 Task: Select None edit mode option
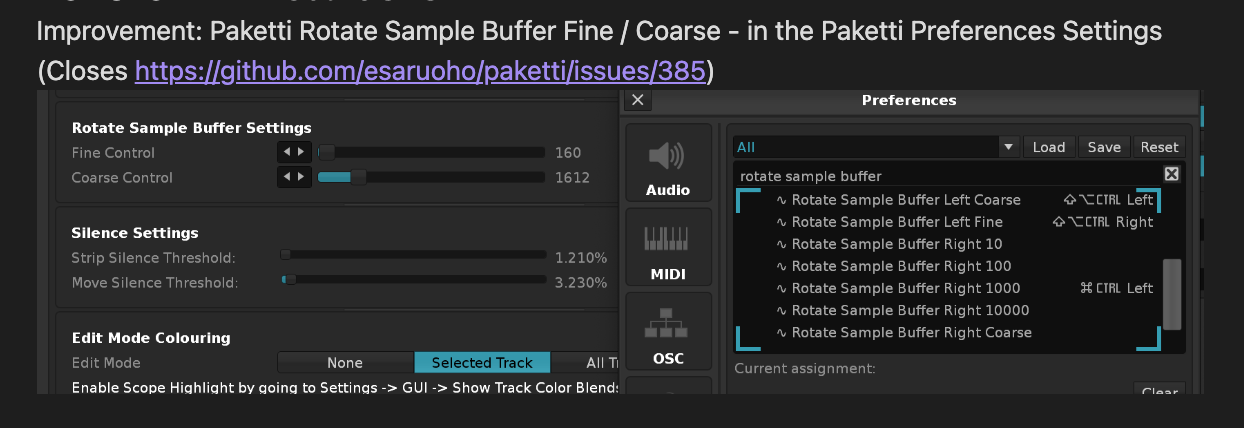click(x=345, y=363)
